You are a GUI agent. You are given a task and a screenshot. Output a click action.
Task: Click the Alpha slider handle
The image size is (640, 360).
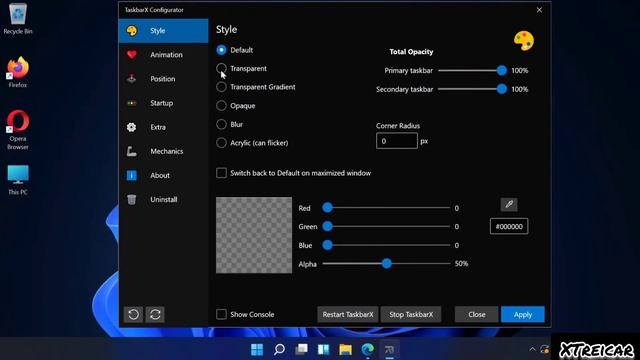387,264
